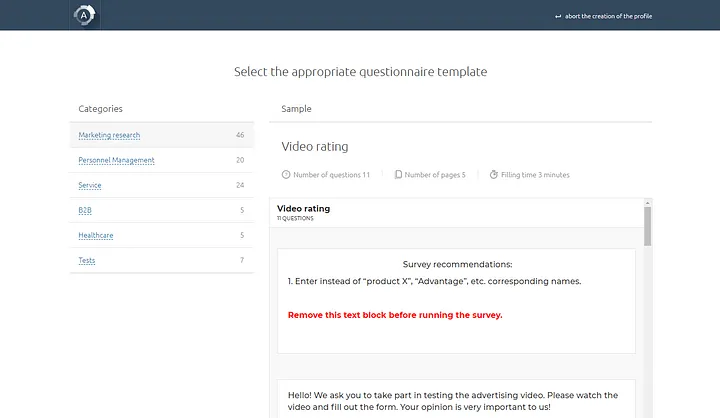Open the Healthcare category
The height and width of the screenshot is (418, 720).
click(x=96, y=235)
